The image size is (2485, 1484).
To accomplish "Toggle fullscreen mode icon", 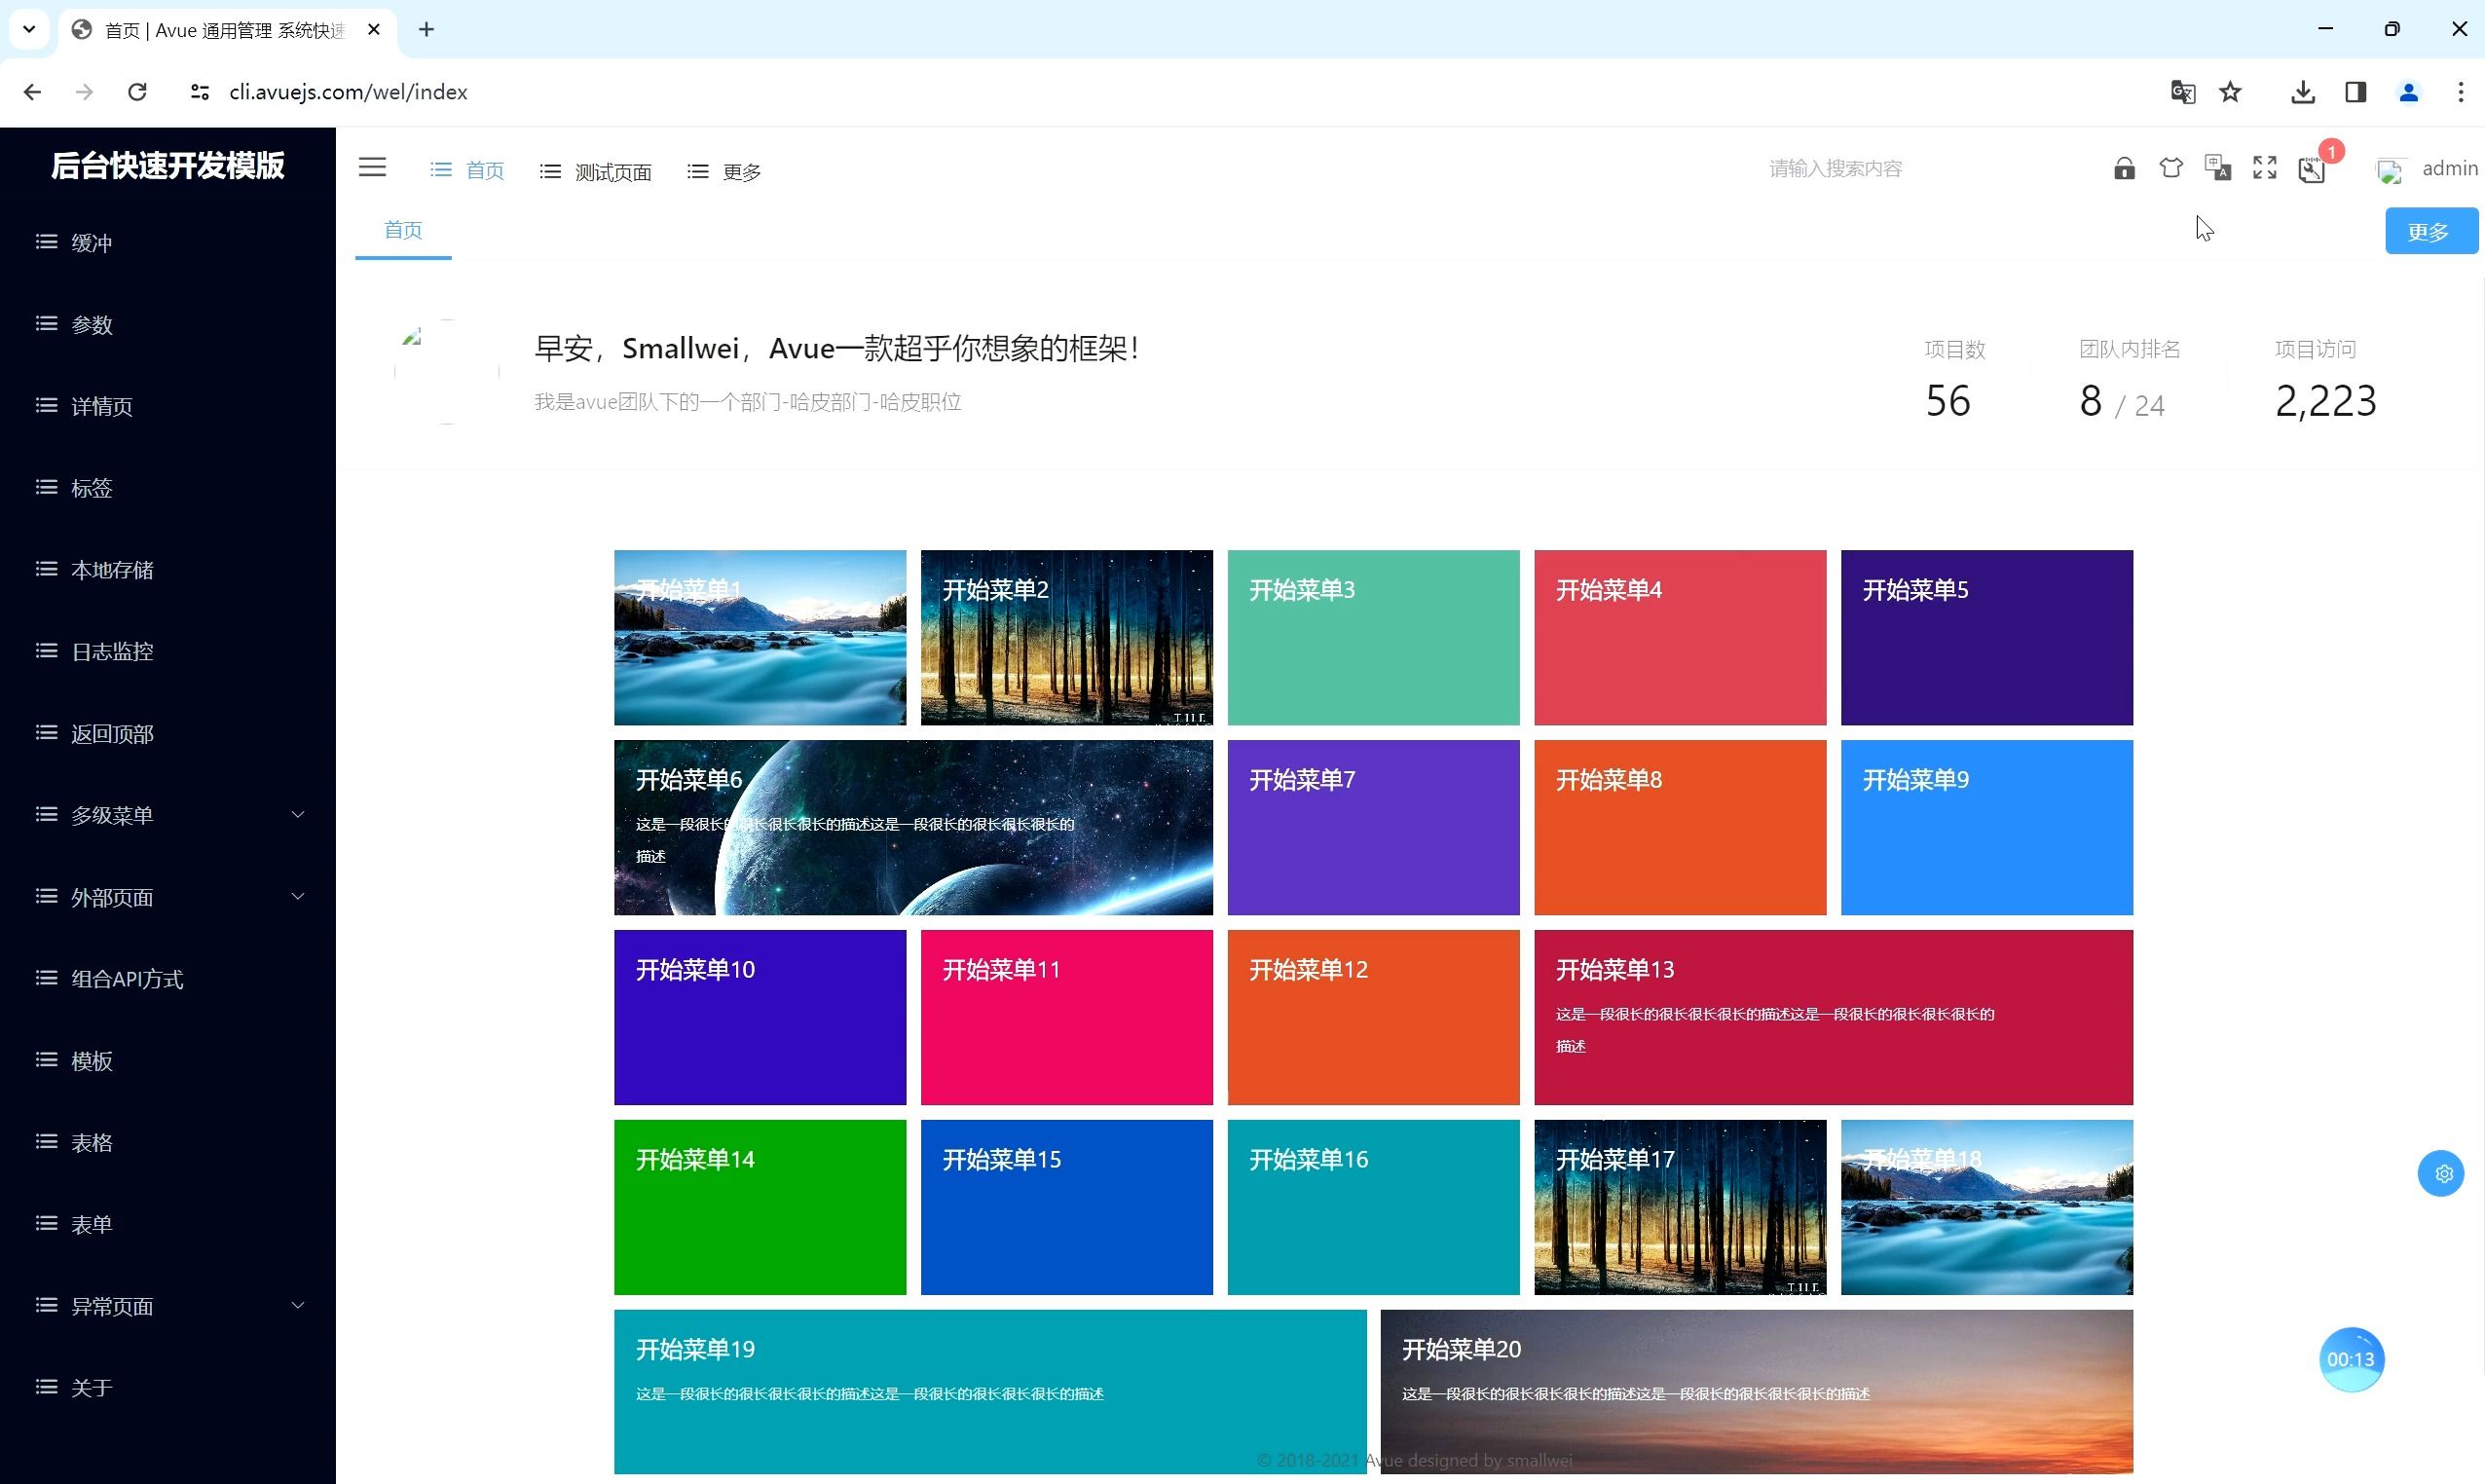I will point(2264,168).
